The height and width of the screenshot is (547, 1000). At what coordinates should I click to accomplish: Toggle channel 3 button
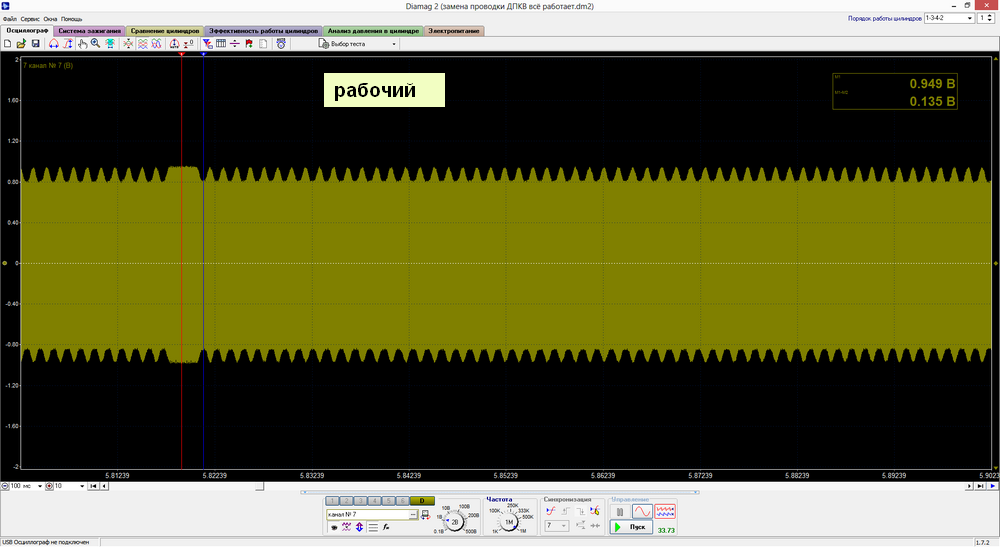[x=360, y=501]
